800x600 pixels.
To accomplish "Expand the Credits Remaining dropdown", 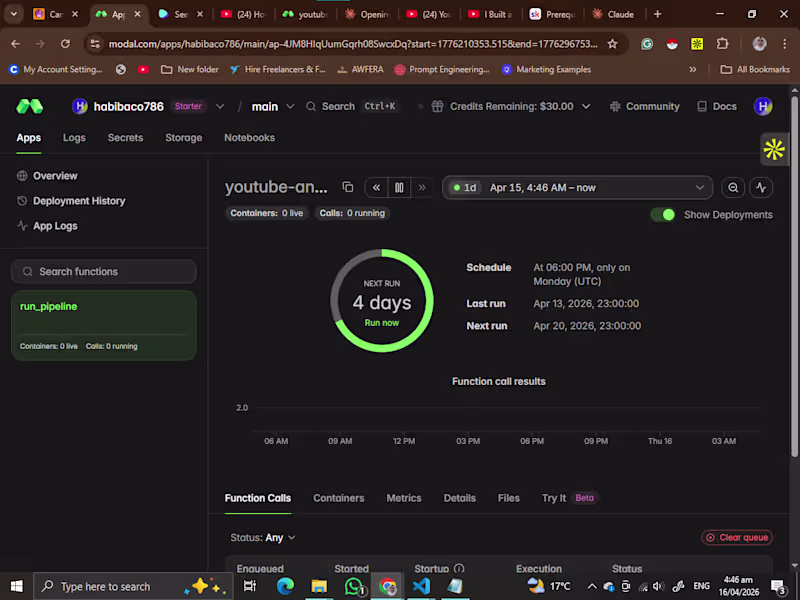I will point(586,106).
